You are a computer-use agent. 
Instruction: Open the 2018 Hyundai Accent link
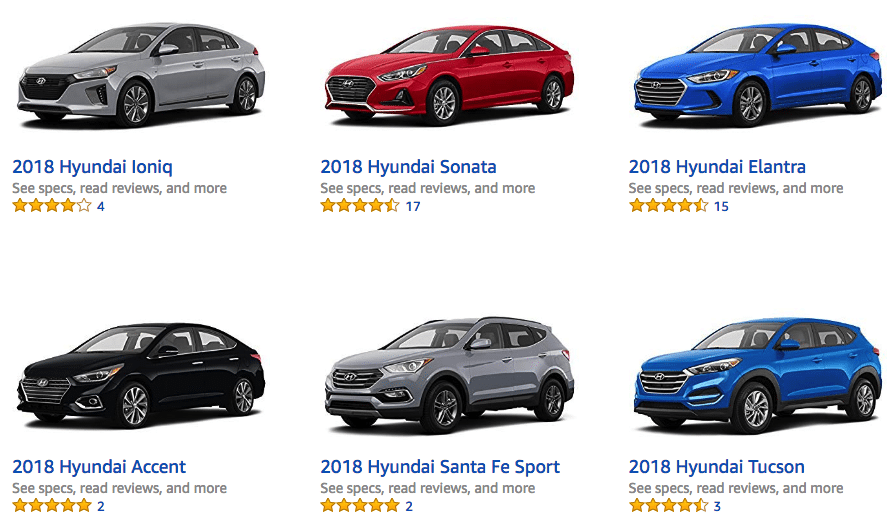point(99,467)
